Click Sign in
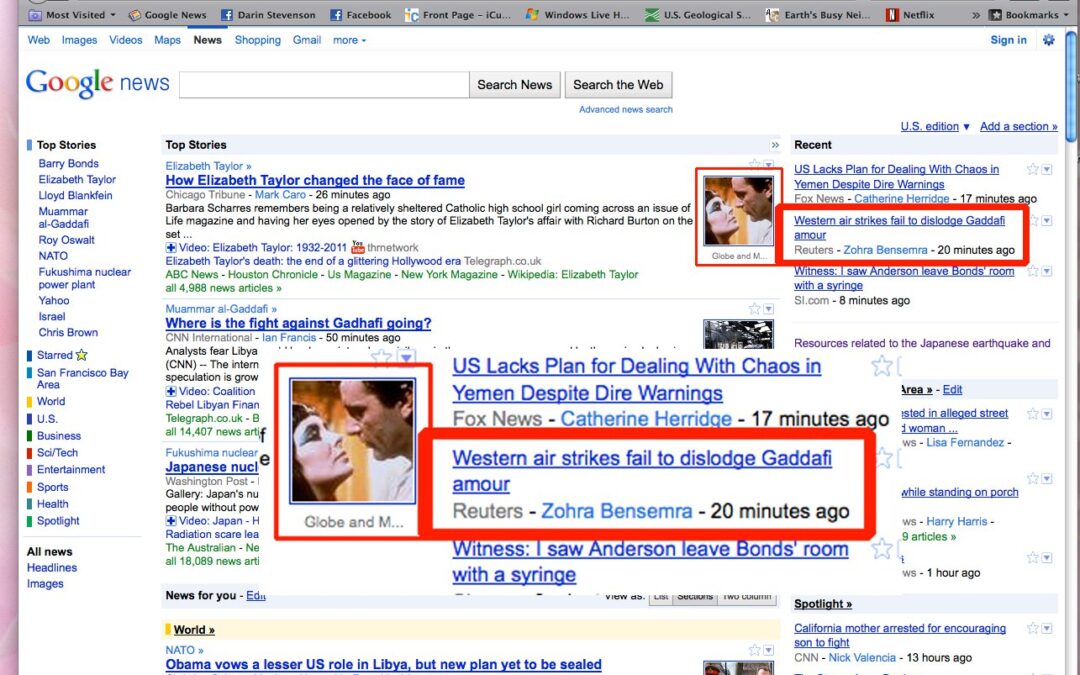This screenshot has width=1080, height=675. 1008,40
